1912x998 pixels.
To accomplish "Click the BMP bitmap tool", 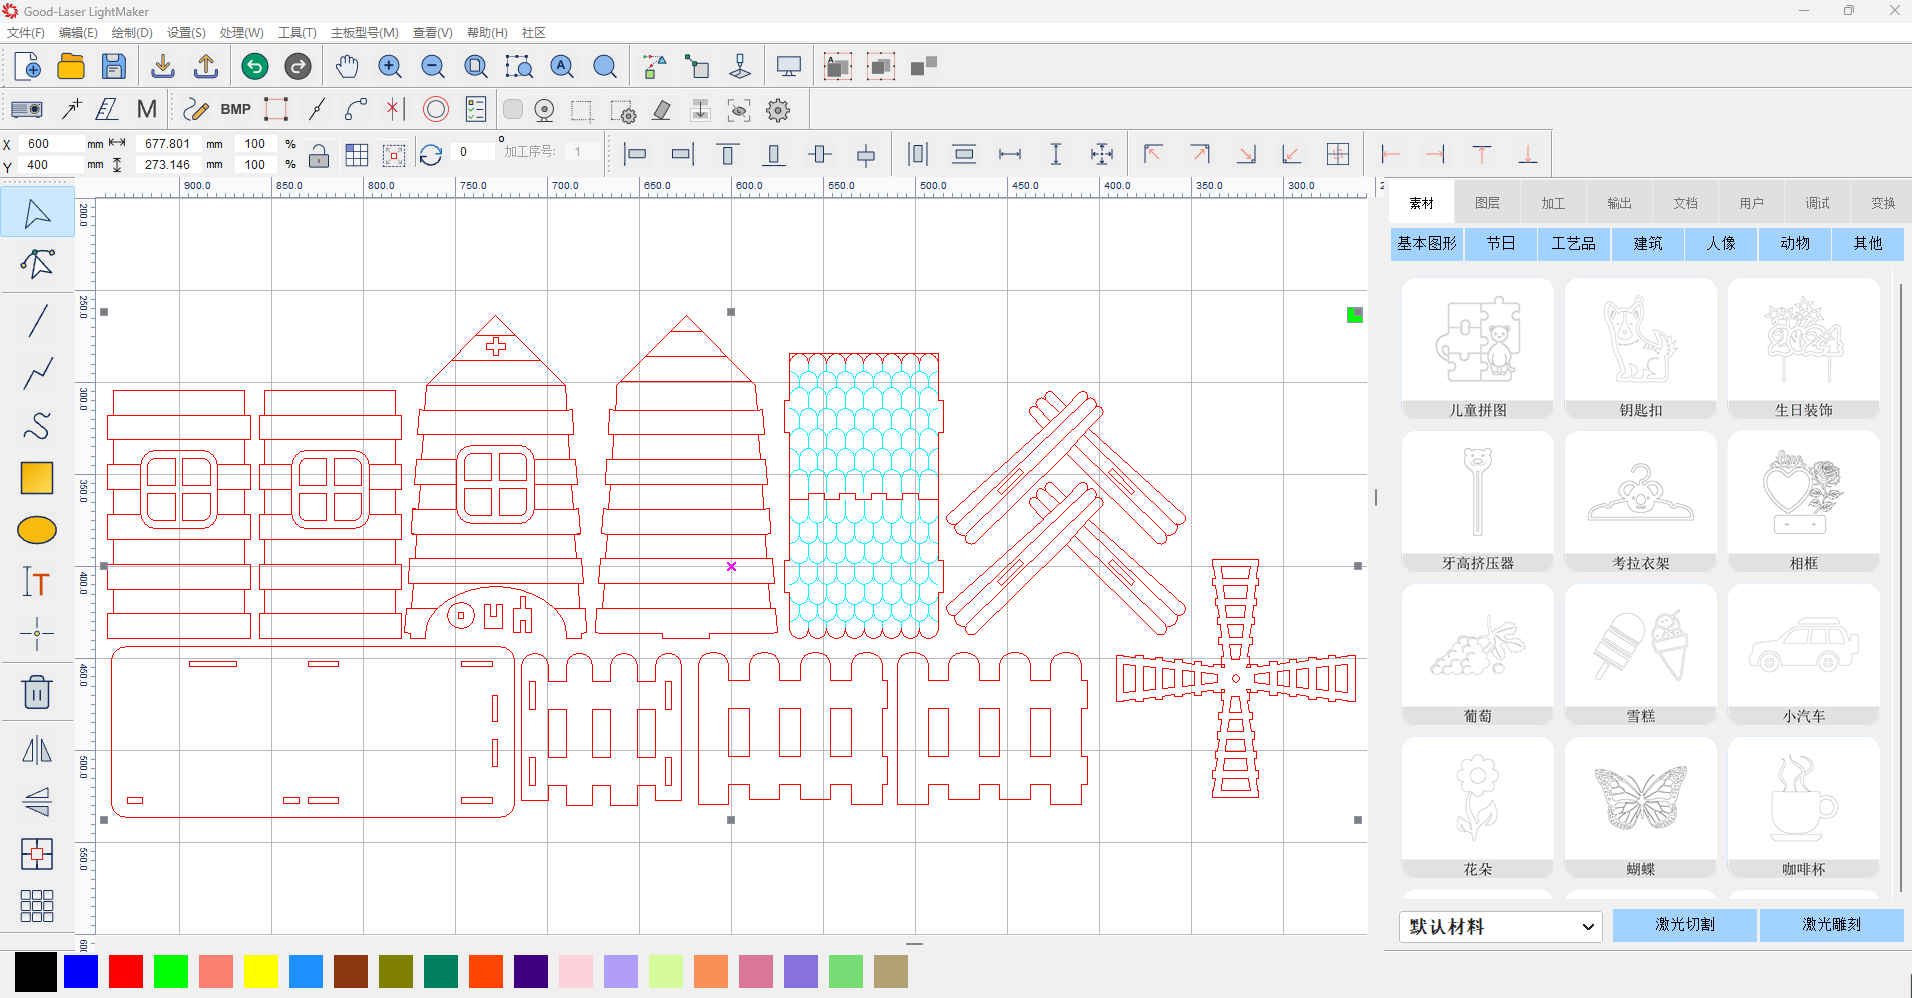I will [x=236, y=109].
